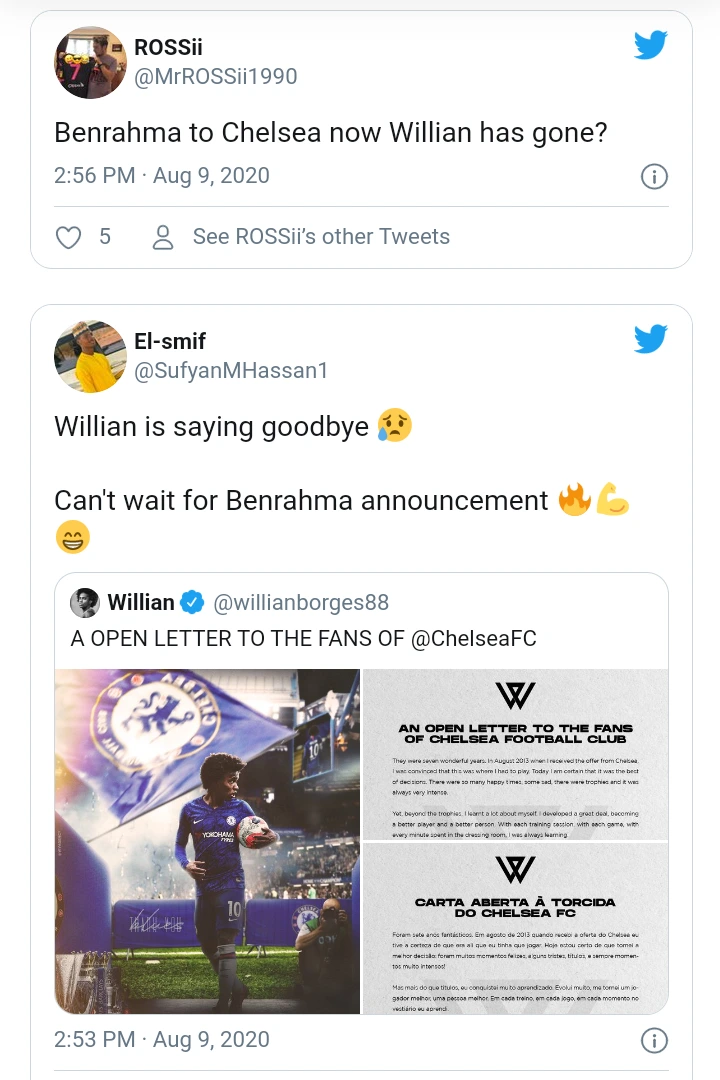Open the @SufyanMHassan1 handle

pyautogui.click(x=231, y=371)
